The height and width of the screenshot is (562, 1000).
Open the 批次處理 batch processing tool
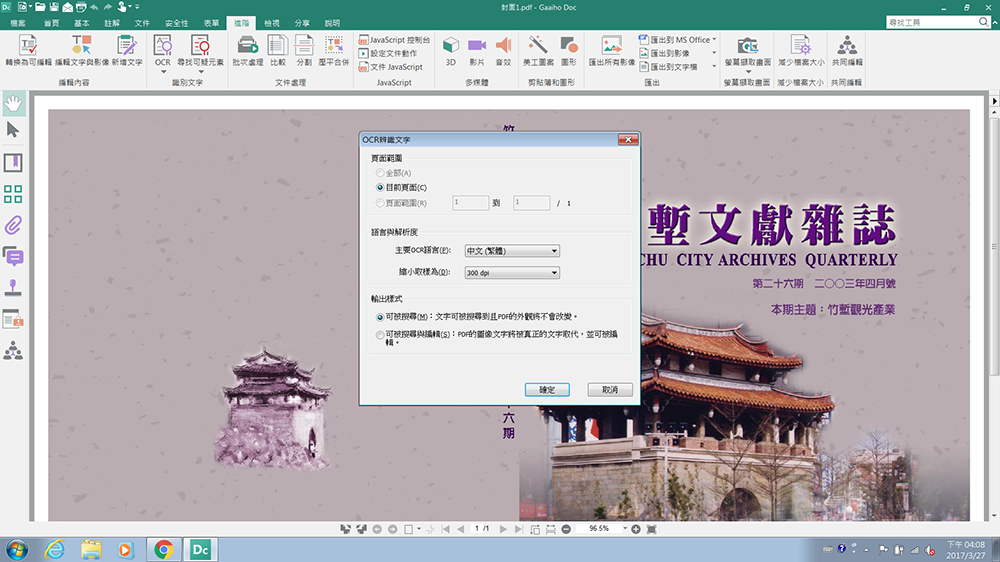pyautogui.click(x=246, y=45)
